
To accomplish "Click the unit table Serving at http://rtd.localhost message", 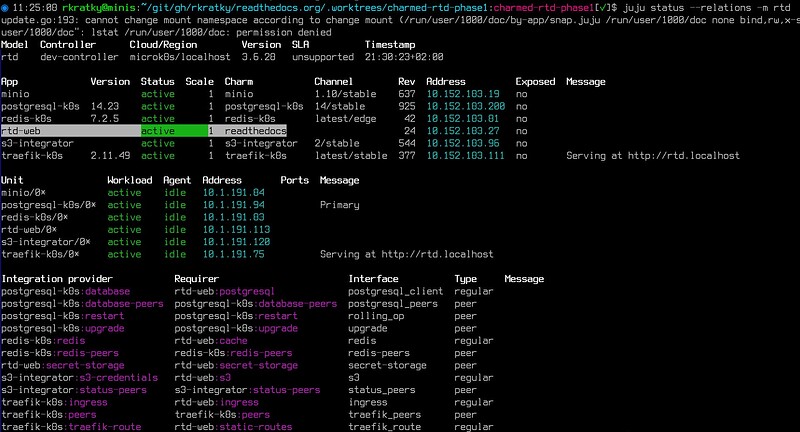I will point(407,254).
